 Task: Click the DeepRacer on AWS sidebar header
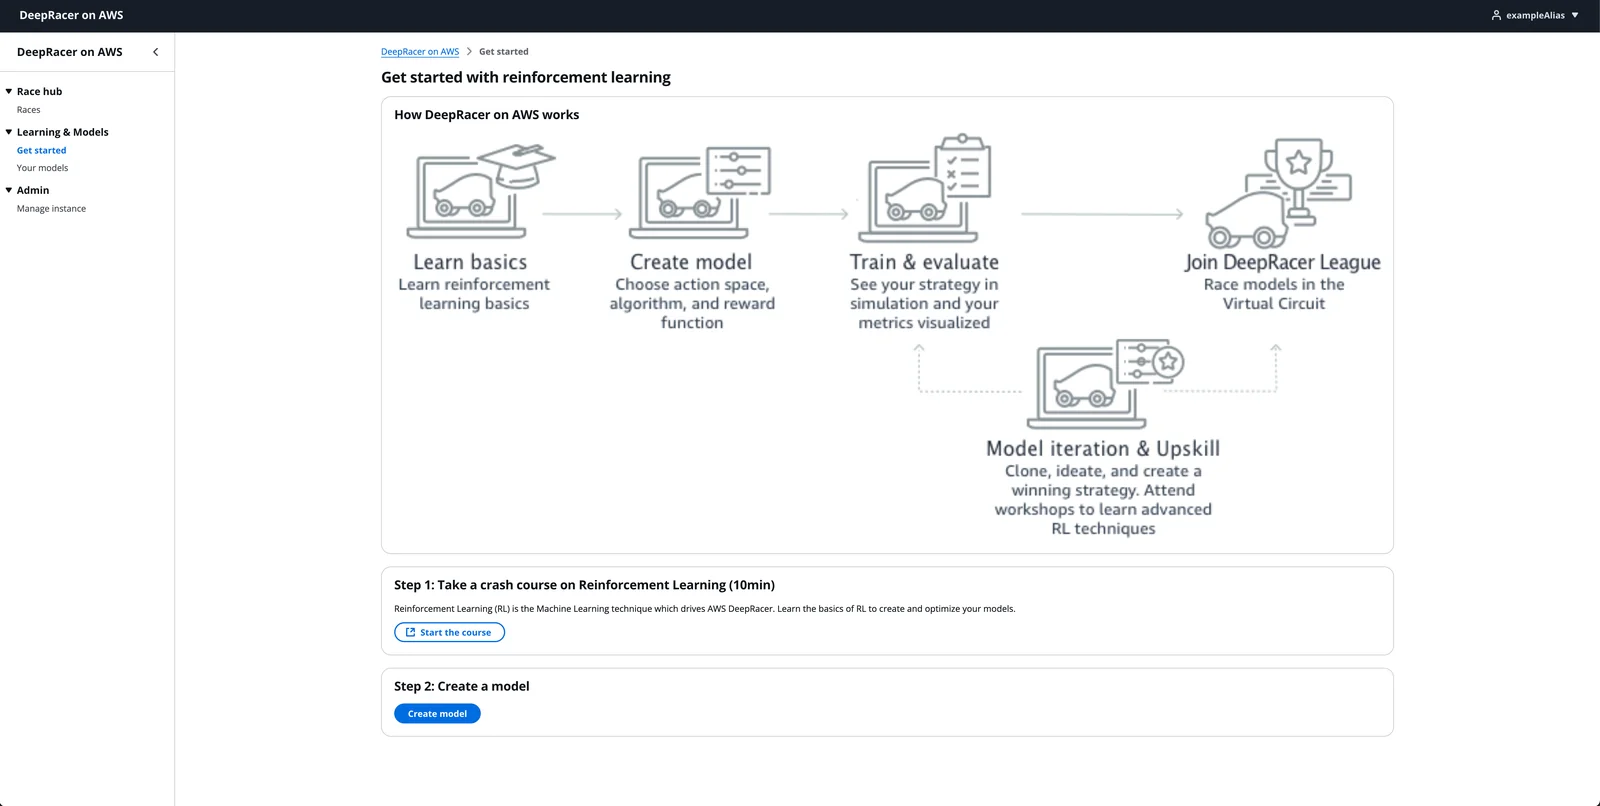70,52
